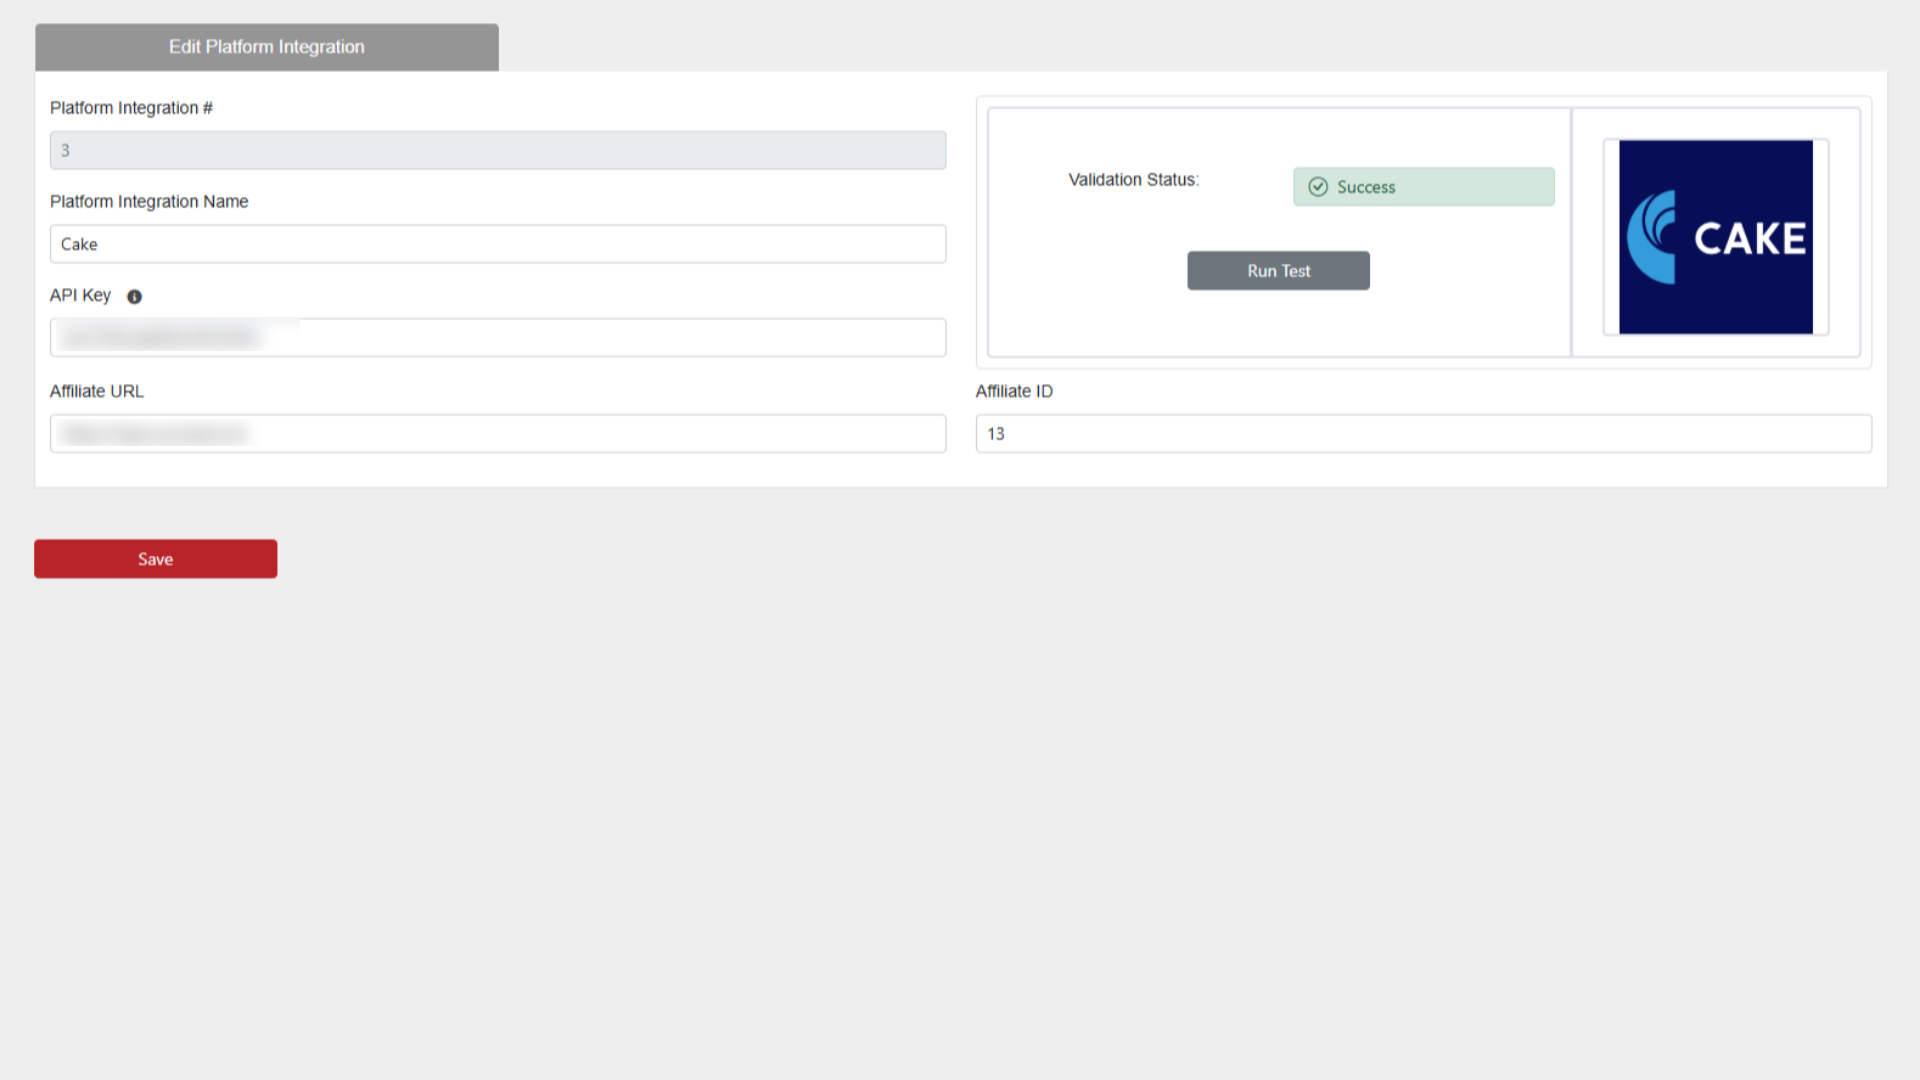Click the success checkmark icon

tap(1318, 187)
